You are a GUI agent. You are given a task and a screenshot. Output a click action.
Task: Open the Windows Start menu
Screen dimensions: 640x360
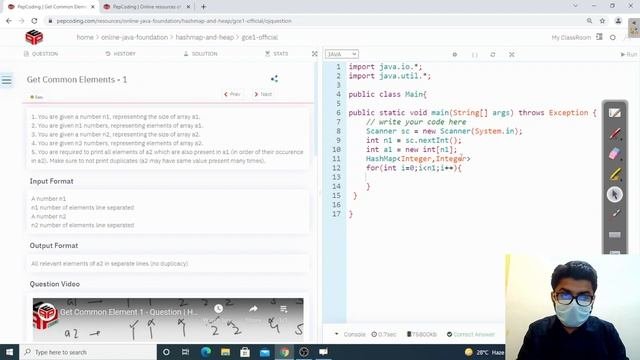tap(9, 352)
